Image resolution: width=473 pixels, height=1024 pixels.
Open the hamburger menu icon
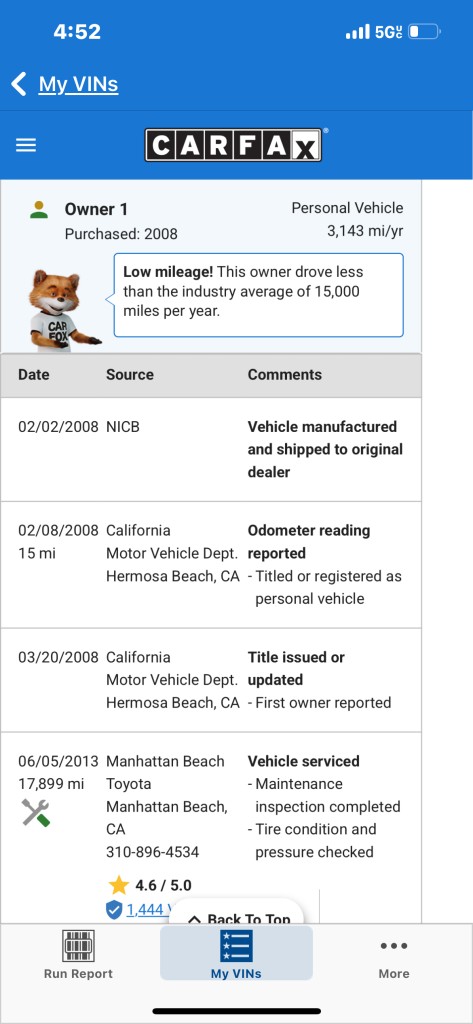tap(25, 145)
